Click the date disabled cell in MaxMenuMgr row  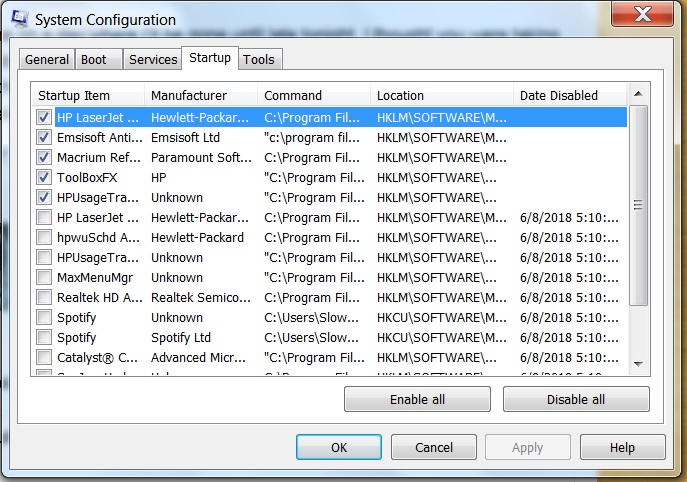(570, 277)
